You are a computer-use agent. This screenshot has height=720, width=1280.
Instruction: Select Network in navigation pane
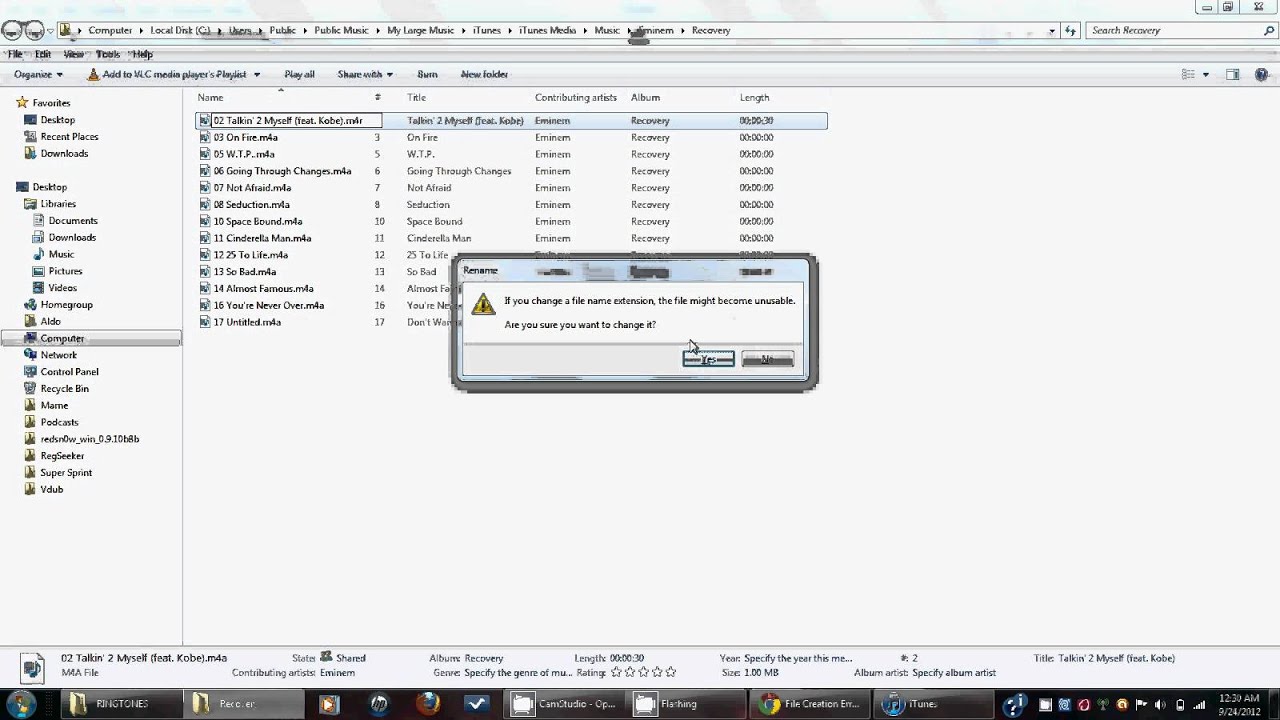point(58,356)
